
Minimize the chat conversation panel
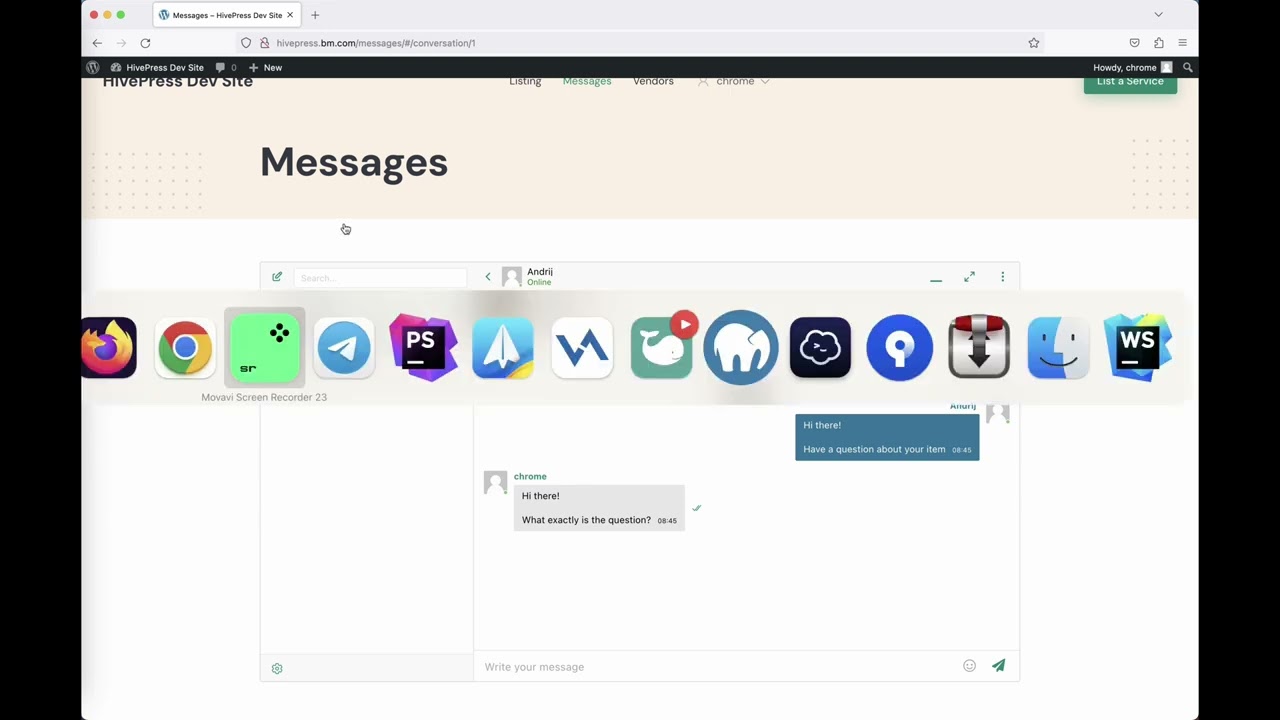(x=936, y=280)
